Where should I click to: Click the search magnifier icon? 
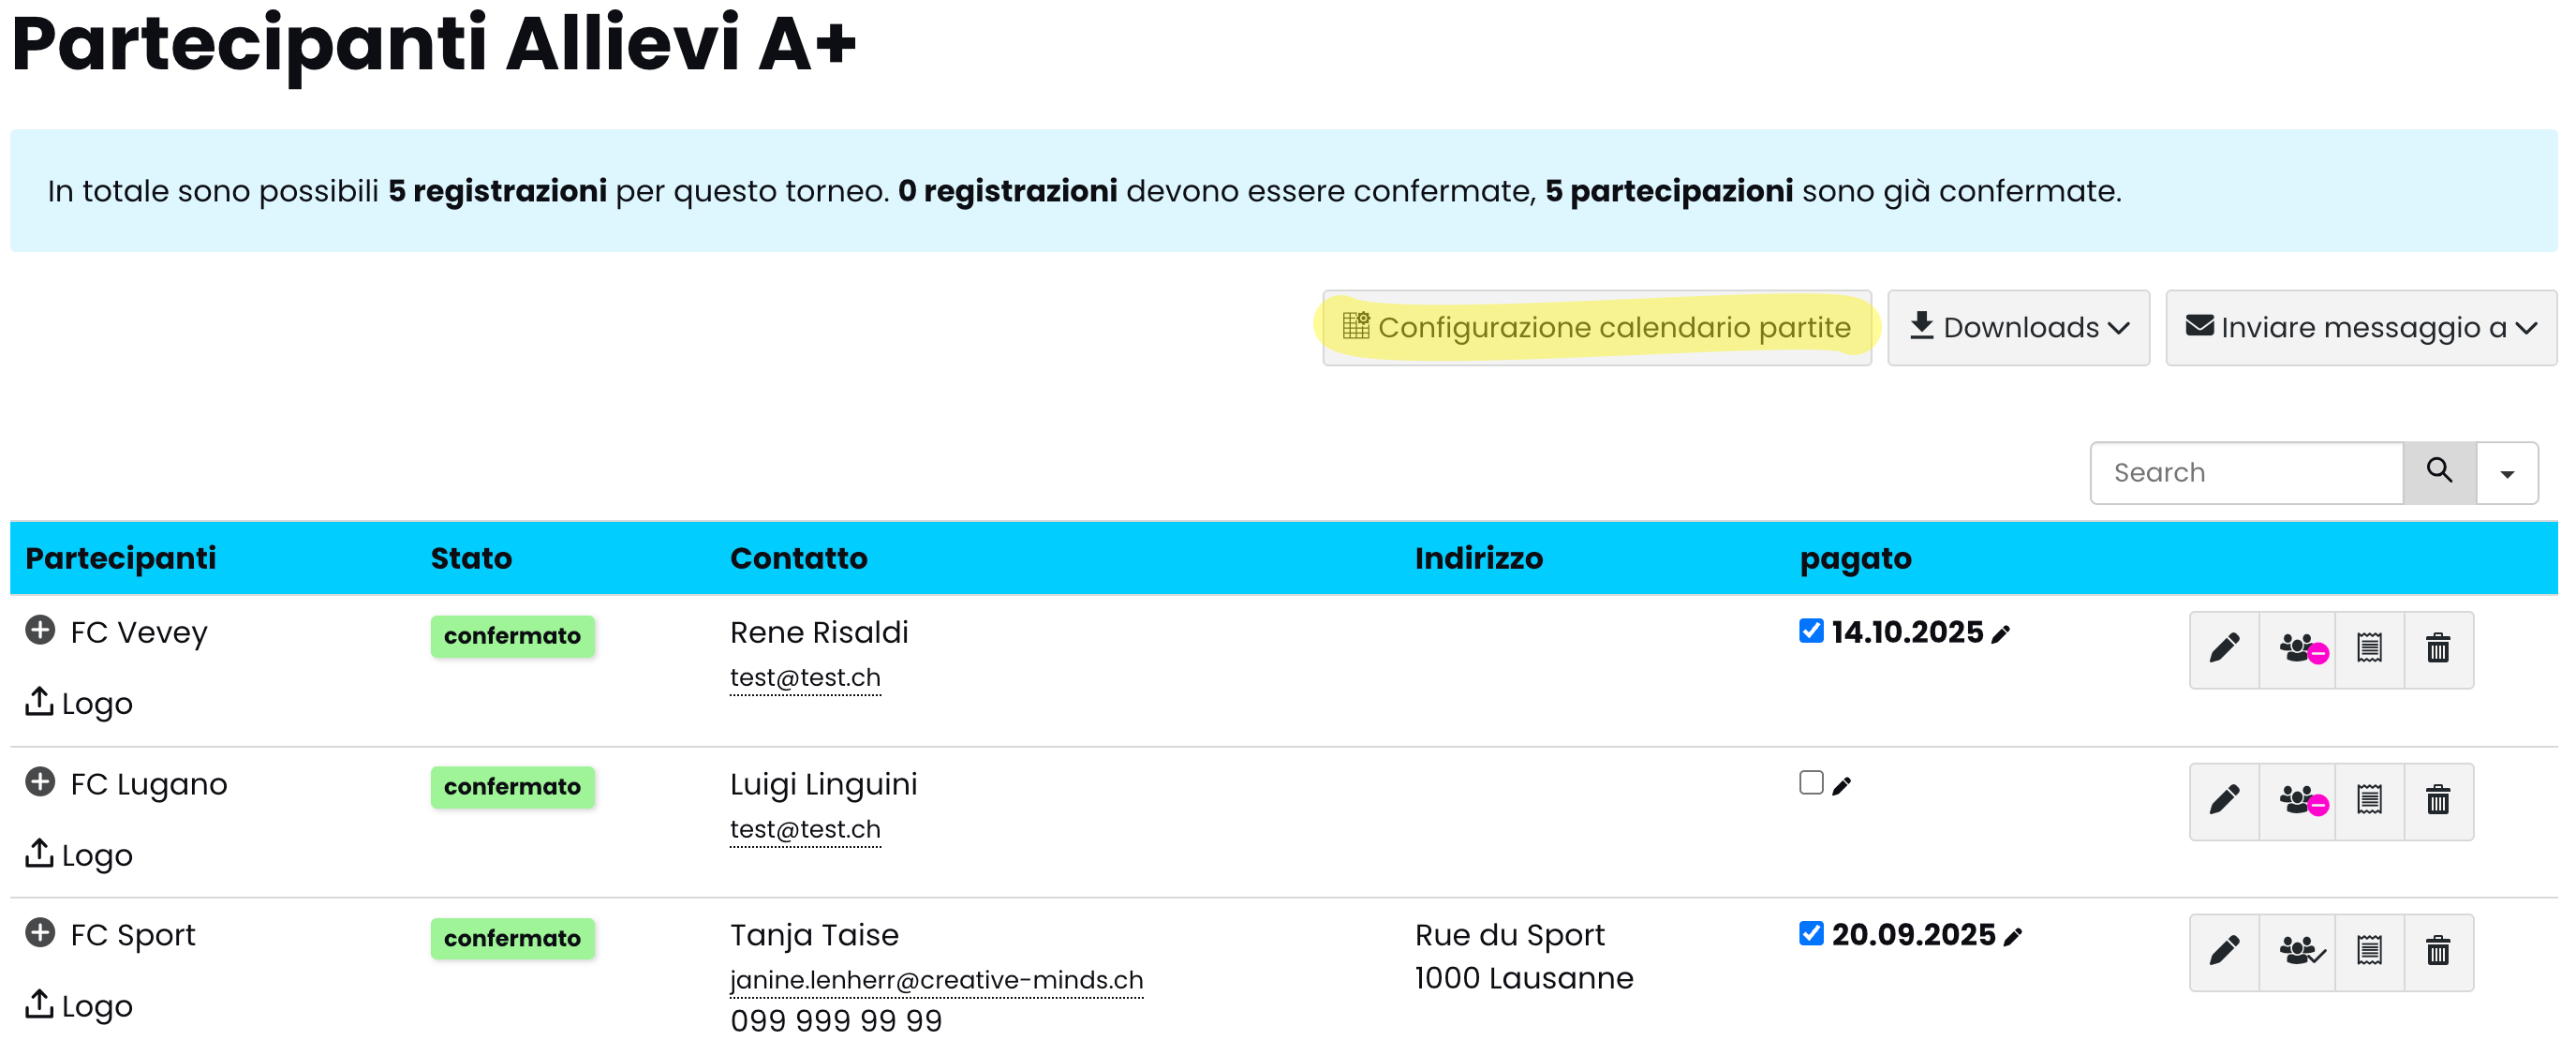(2438, 472)
